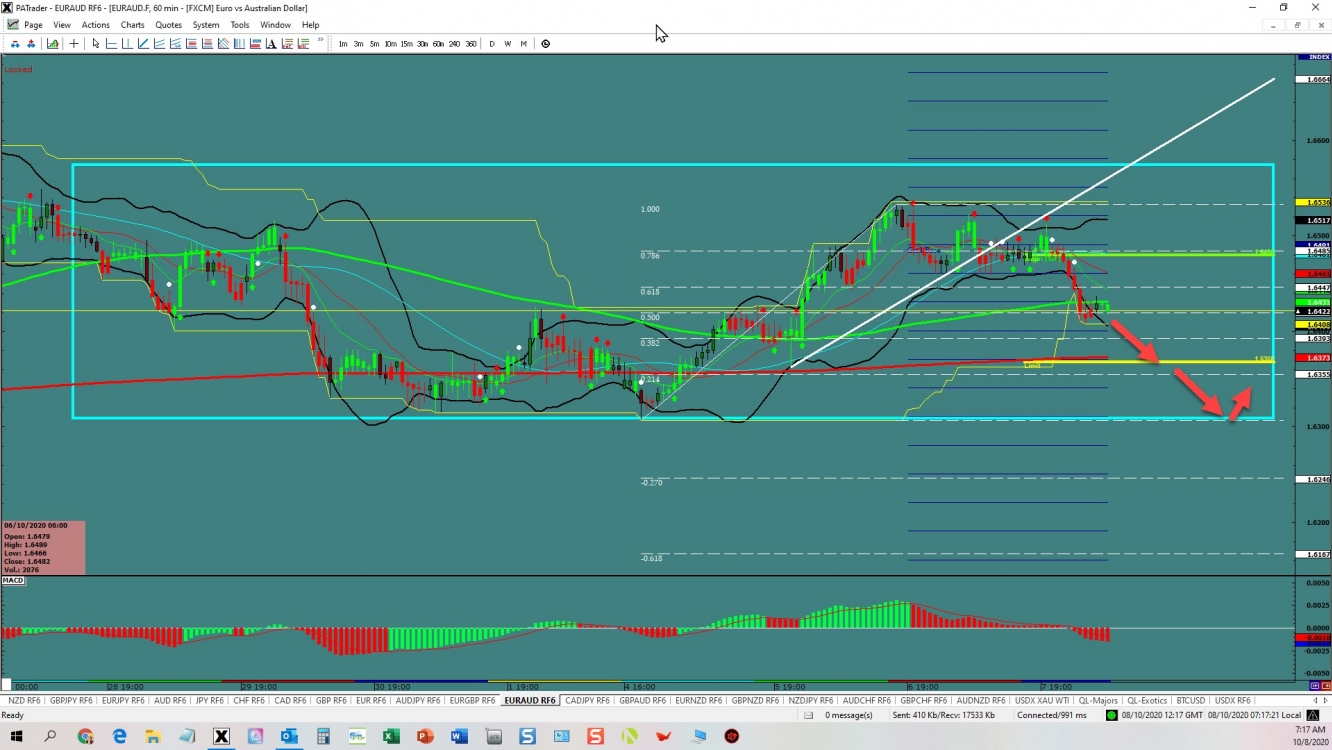The width and height of the screenshot is (1332, 750).
Task: Switch to CHF RF6 page tab
Action: coord(248,701)
